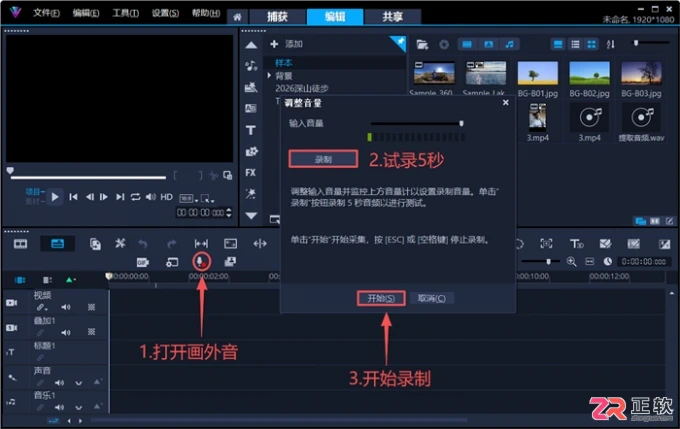
Task: Play the project in the preview
Action: tap(55, 197)
